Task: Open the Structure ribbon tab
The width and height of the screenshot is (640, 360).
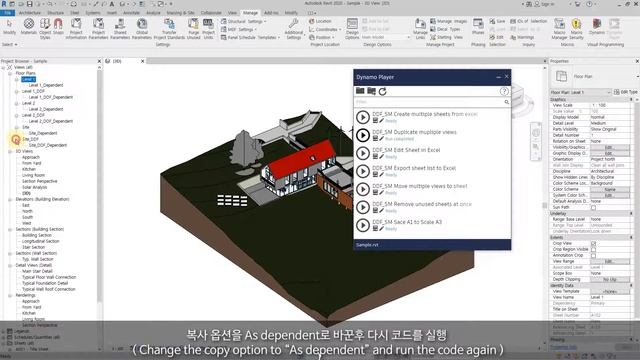Action: 56,13
